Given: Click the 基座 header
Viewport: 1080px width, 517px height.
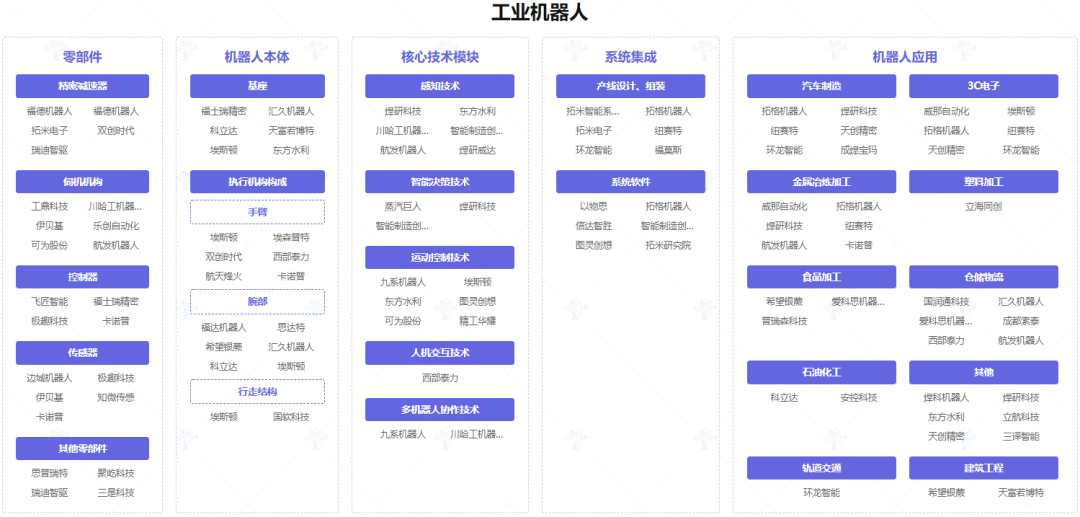Looking at the screenshot, I should (x=258, y=86).
